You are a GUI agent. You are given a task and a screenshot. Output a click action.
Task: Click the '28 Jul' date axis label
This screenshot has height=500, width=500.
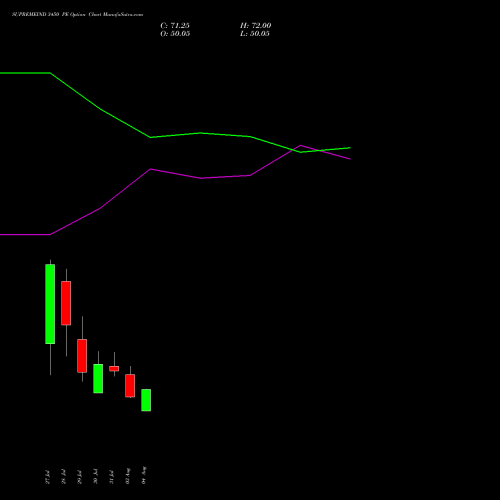coord(64,477)
